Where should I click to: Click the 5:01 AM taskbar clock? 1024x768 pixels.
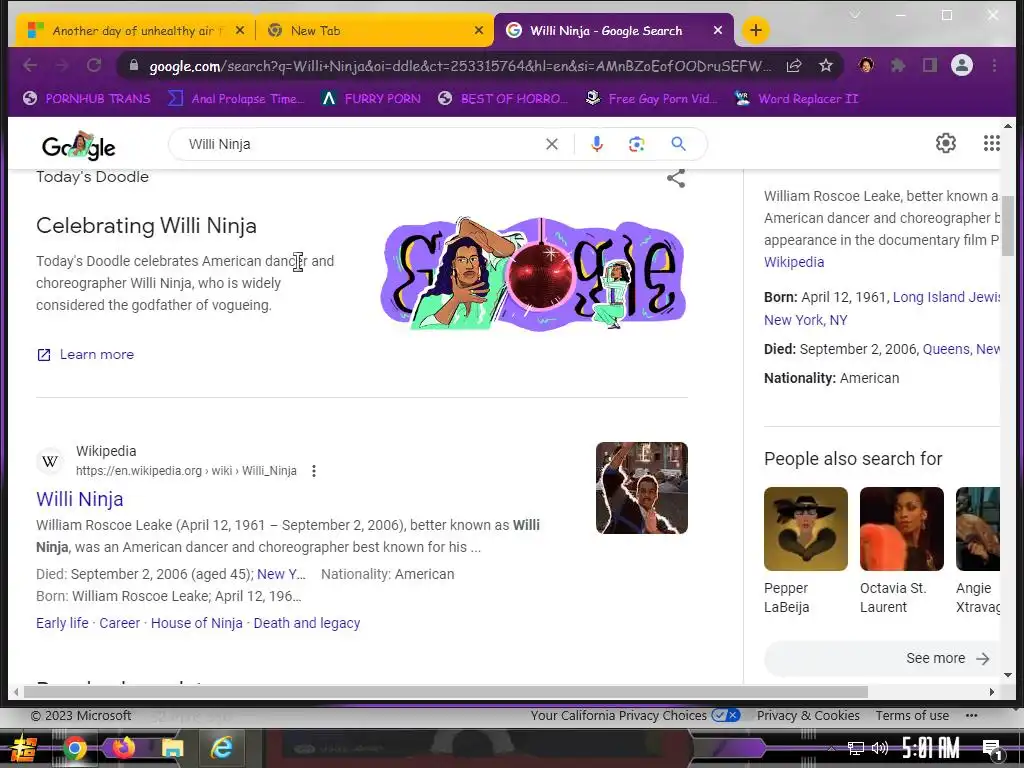point(931,748)
